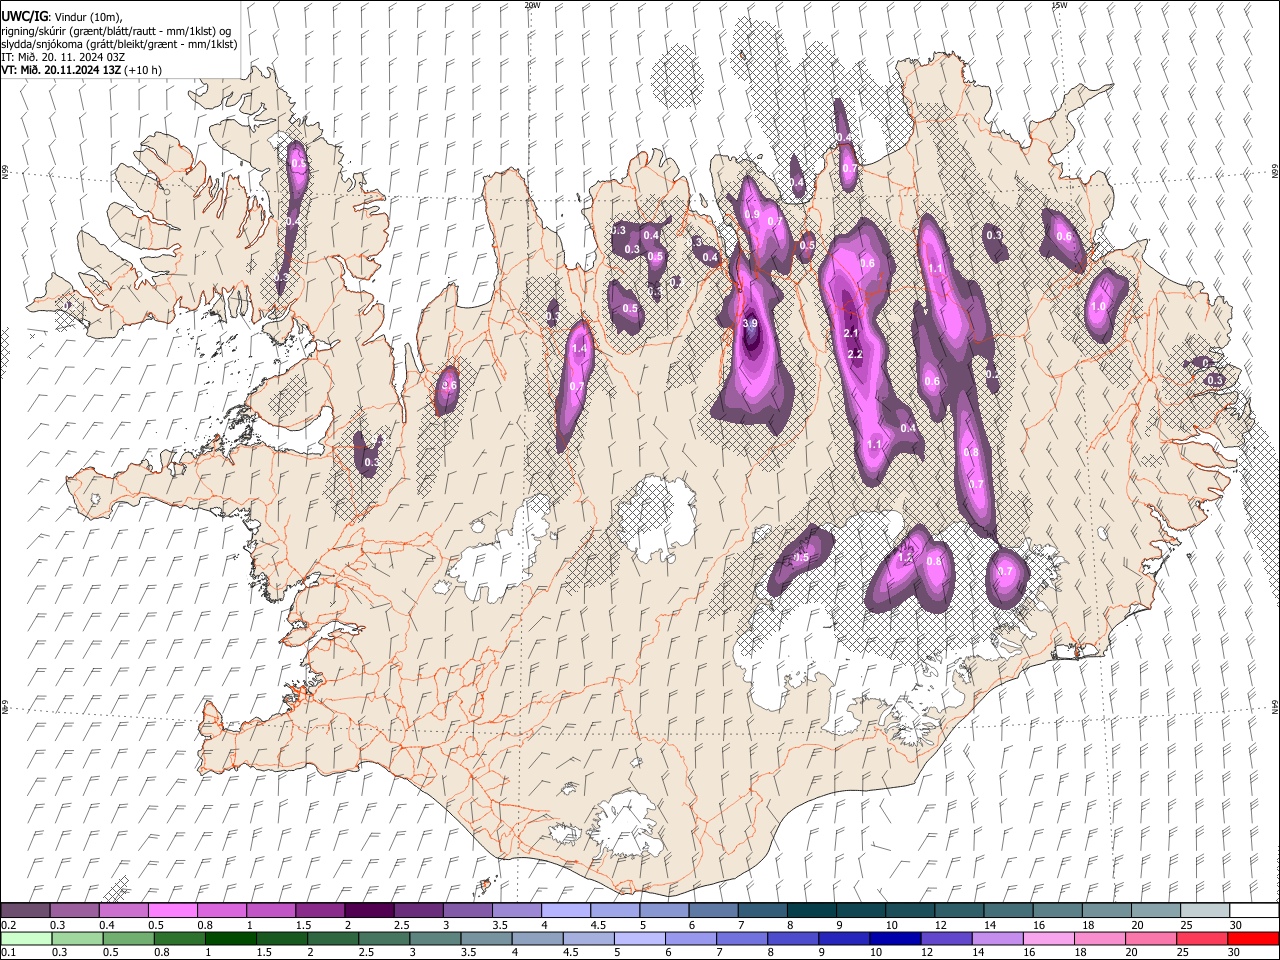This screenshot has height=960, width=1280.
Task: Click the '0.2' label on the upper scale
Action: [x=8, y=926]
